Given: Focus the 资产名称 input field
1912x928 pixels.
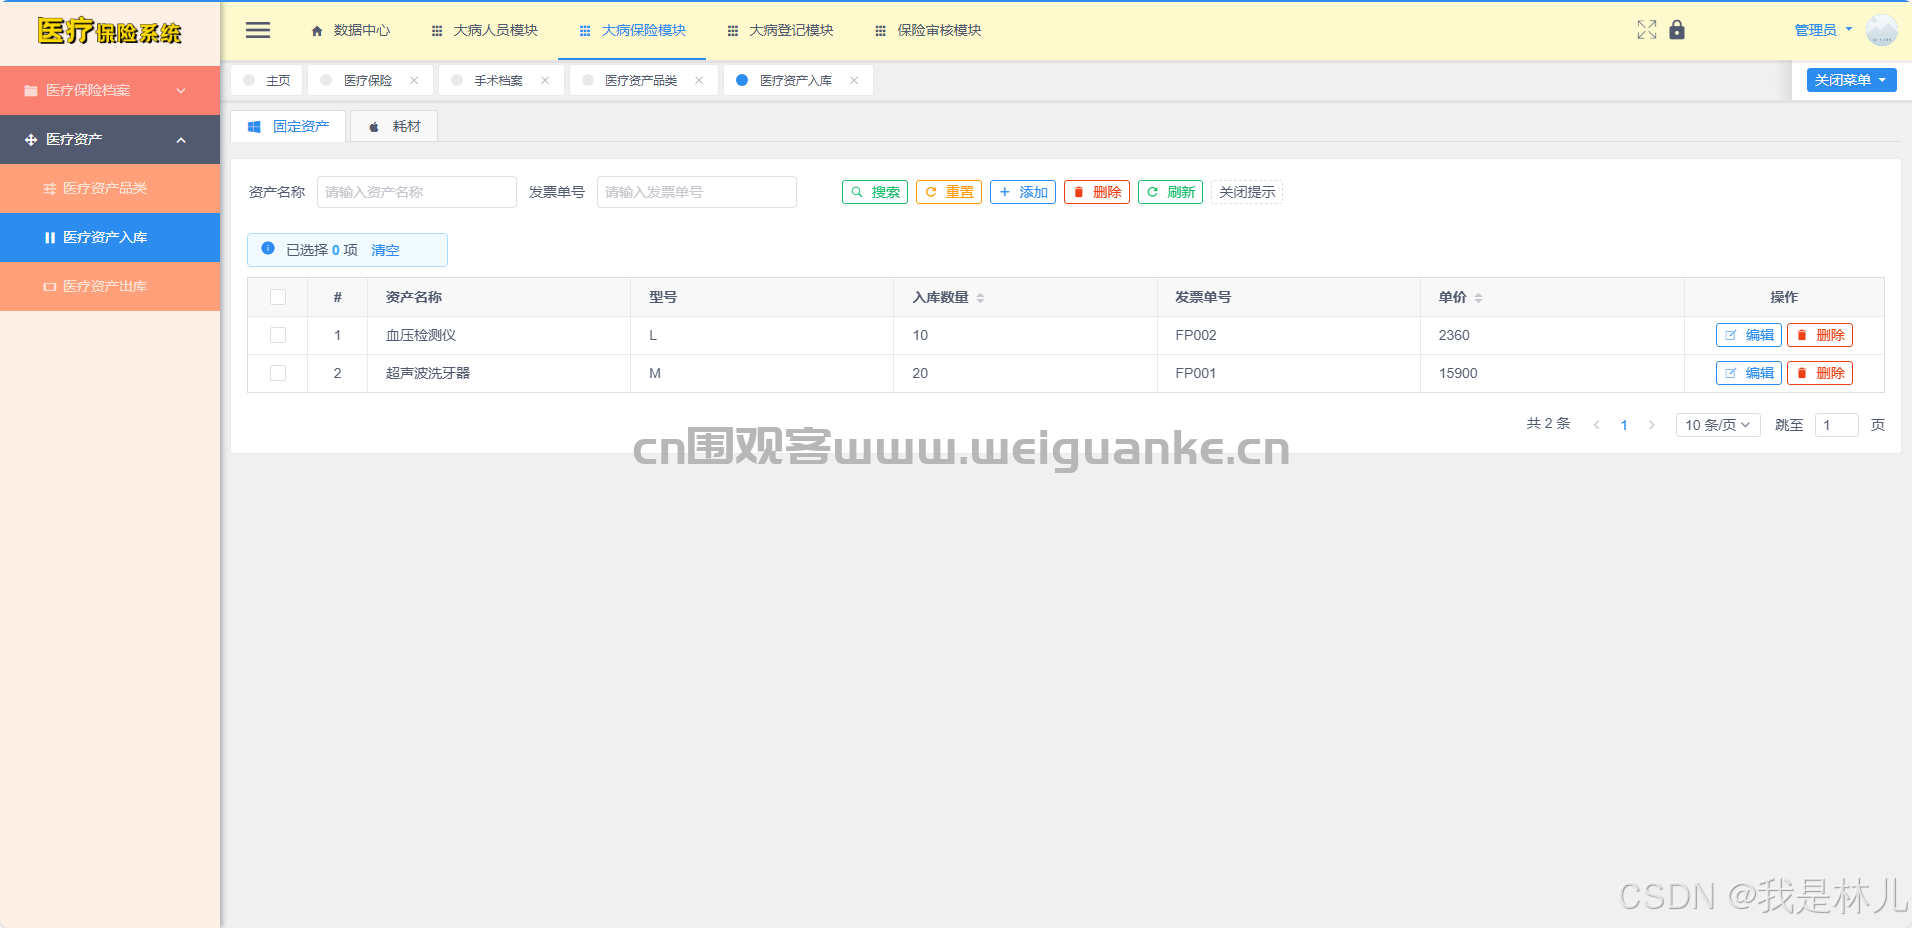Looking at the screenshot, I should (417, 192).
